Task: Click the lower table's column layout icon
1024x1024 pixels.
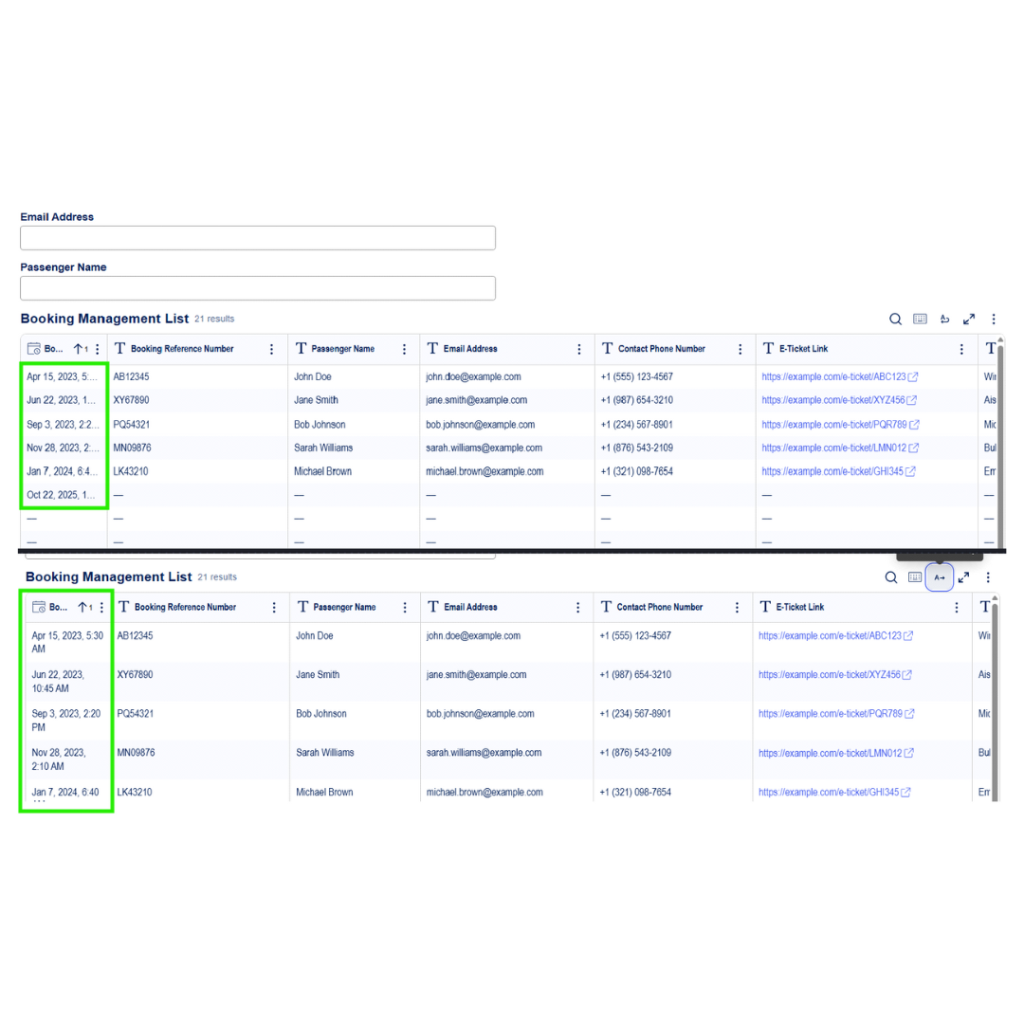Action: click(x=915, y=577)
